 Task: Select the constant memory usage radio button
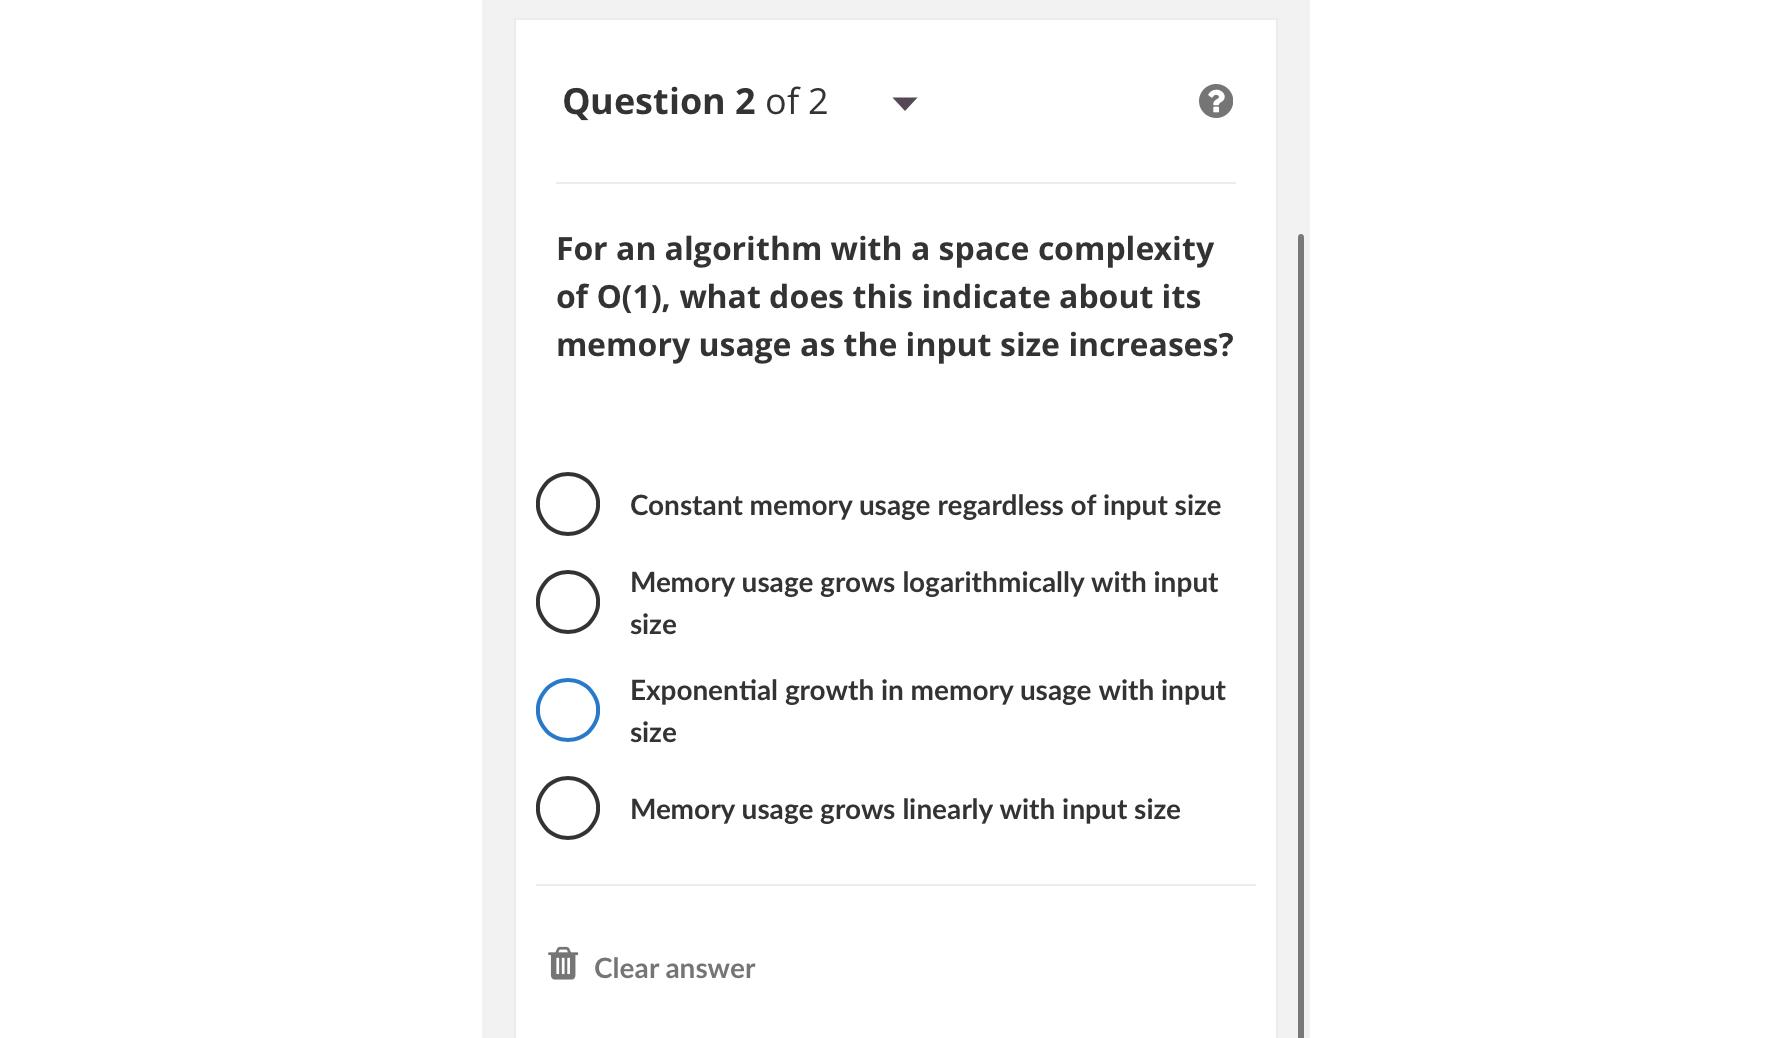click(x=567, y=505)
